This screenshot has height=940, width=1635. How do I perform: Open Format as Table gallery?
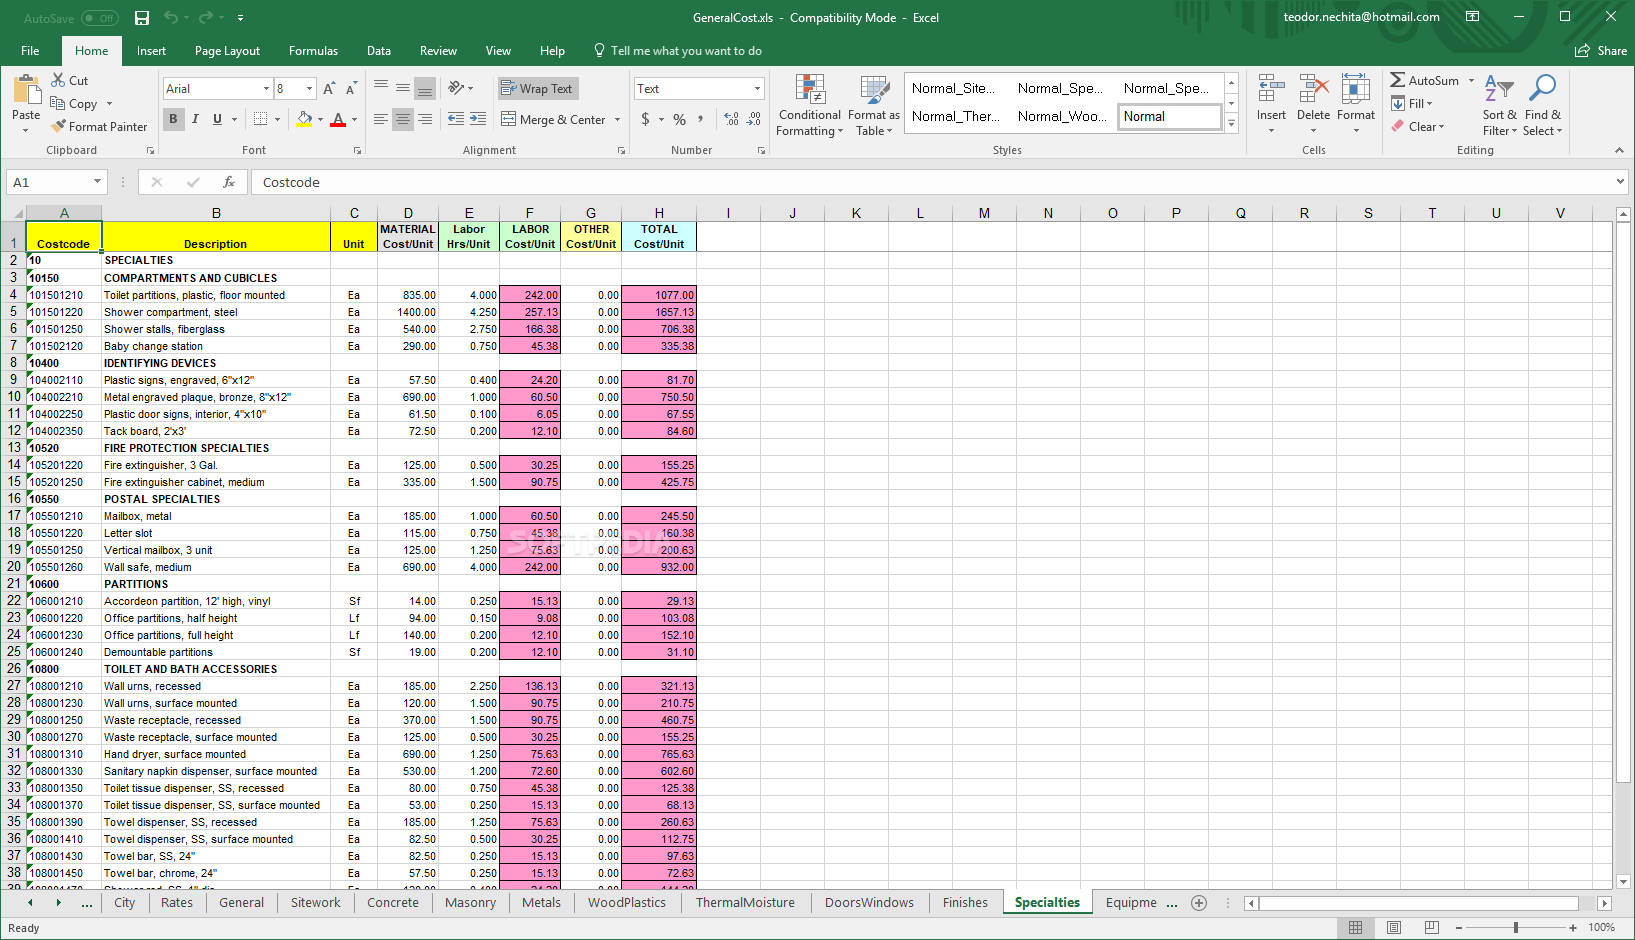(x=874, y=106)
